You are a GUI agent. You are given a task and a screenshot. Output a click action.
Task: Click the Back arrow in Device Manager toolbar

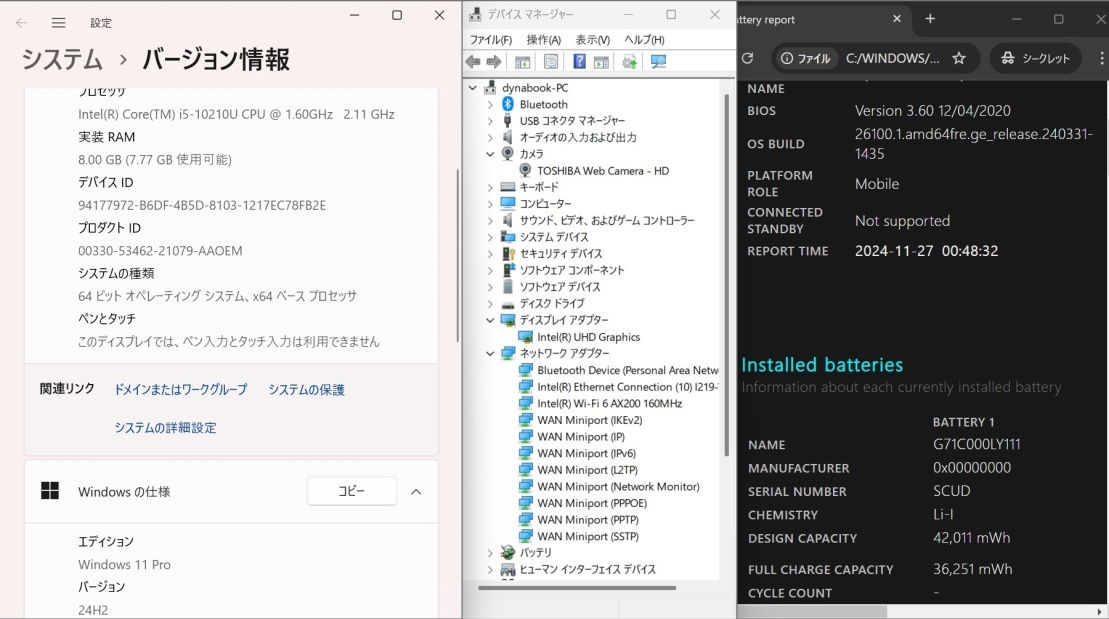pyautogui.click(x=473, y=62)
